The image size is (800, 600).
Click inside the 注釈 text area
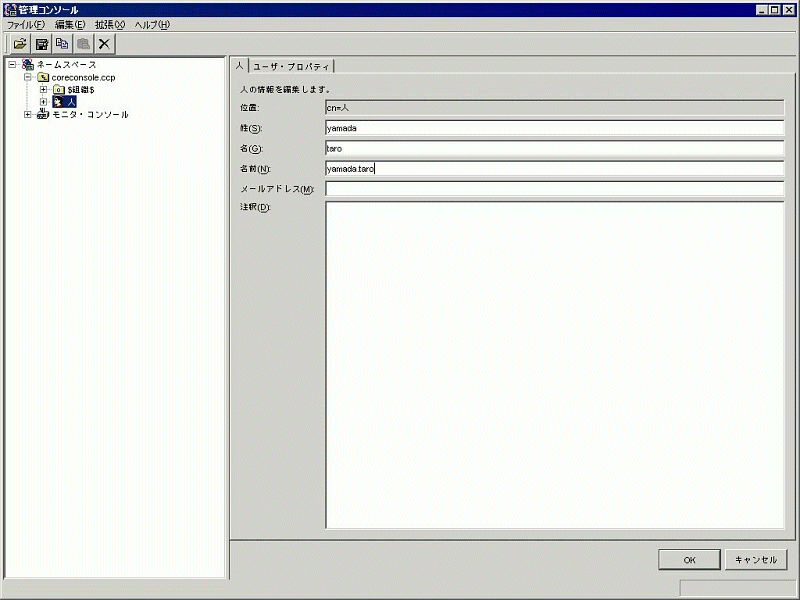pos(554,365)
